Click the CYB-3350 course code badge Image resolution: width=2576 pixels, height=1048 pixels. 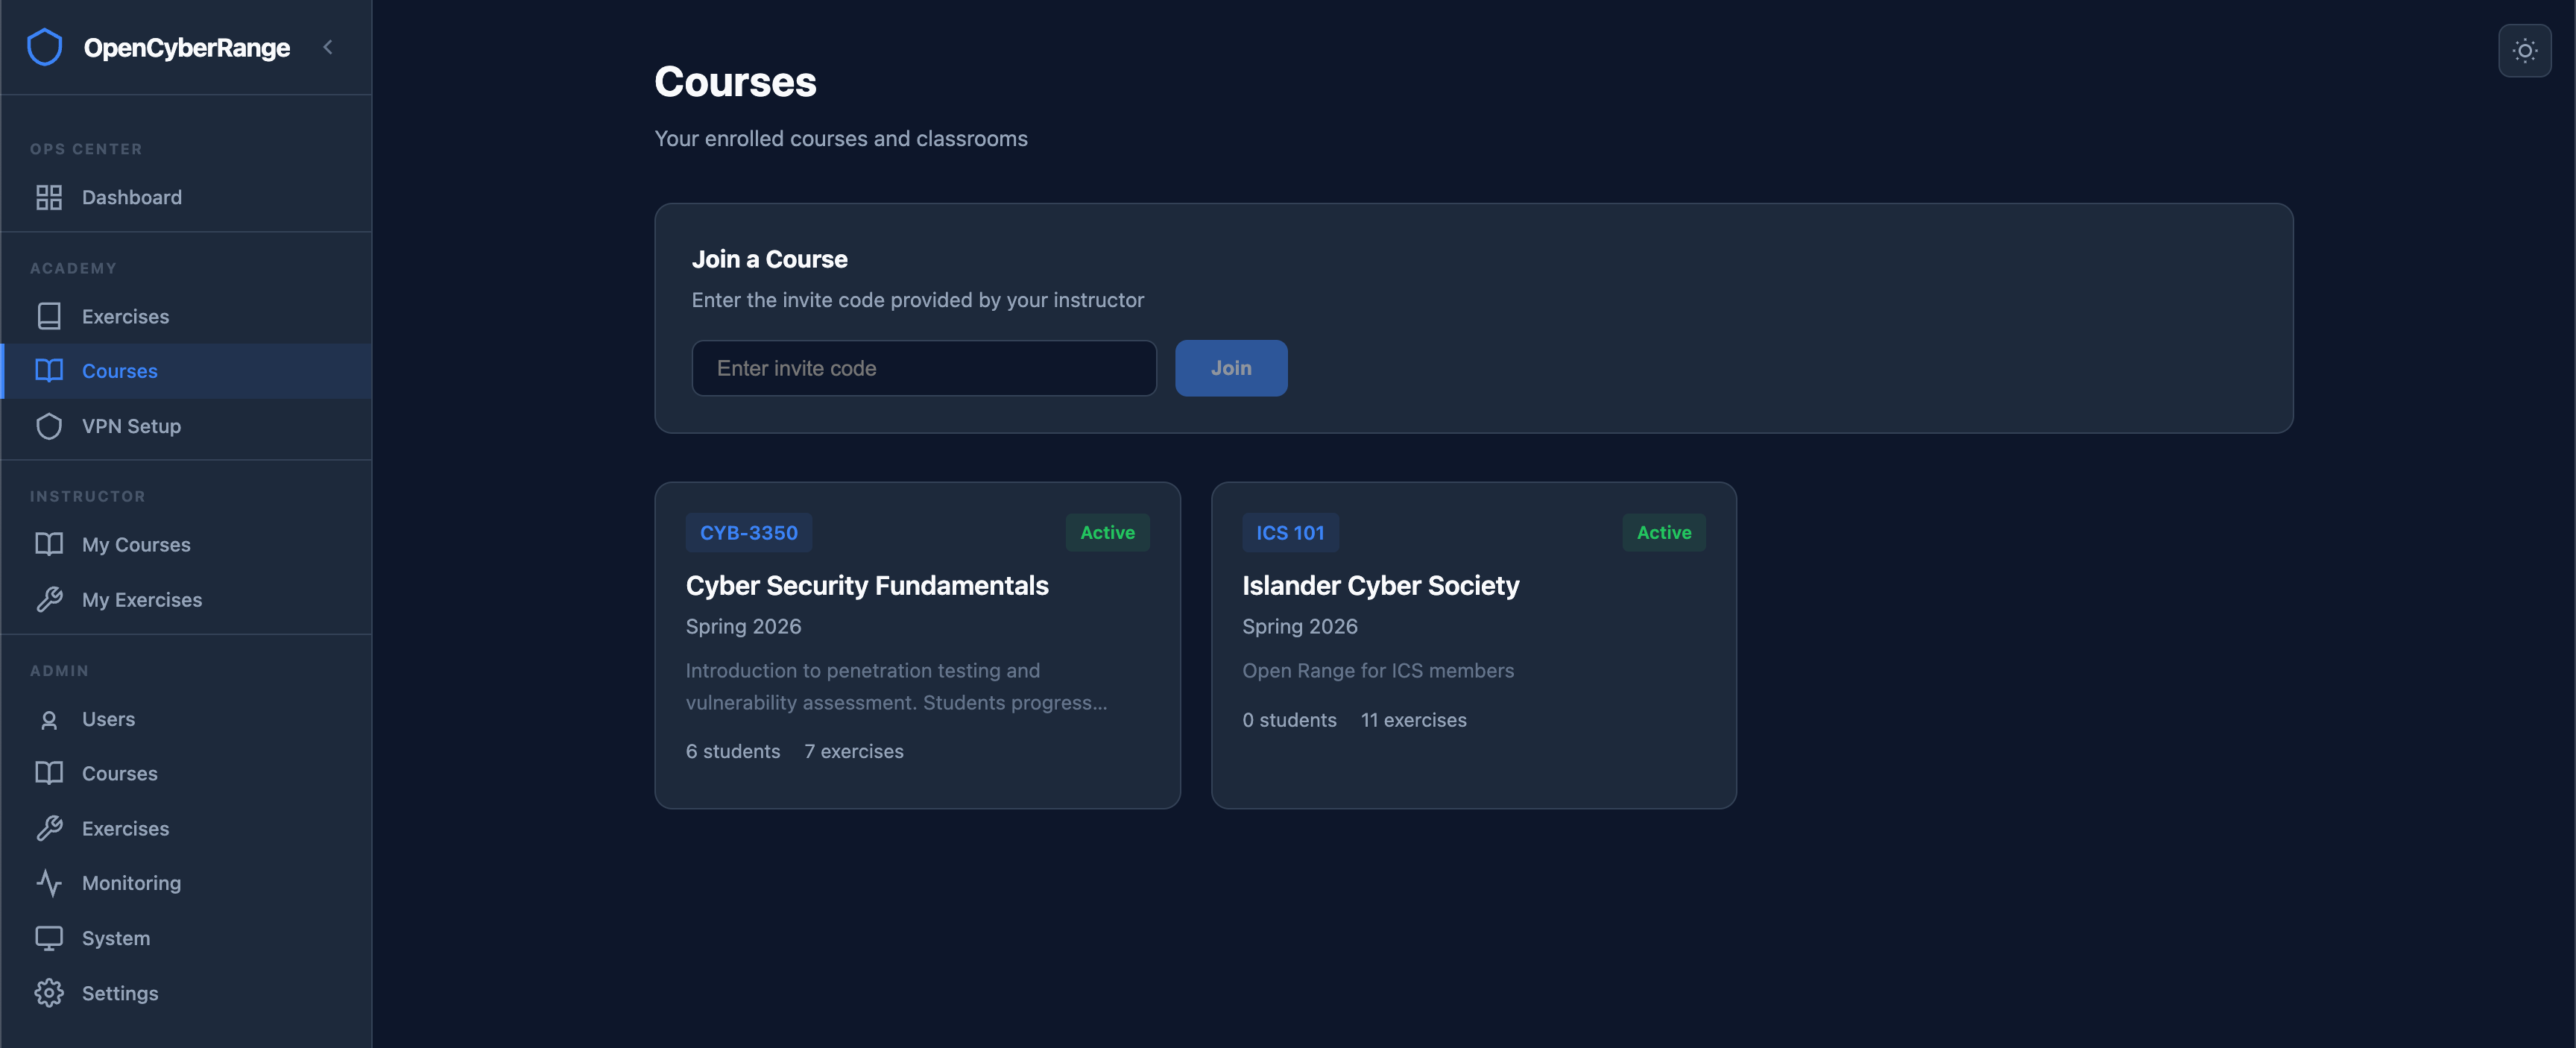pyautogui.click(x=748, y=532)
